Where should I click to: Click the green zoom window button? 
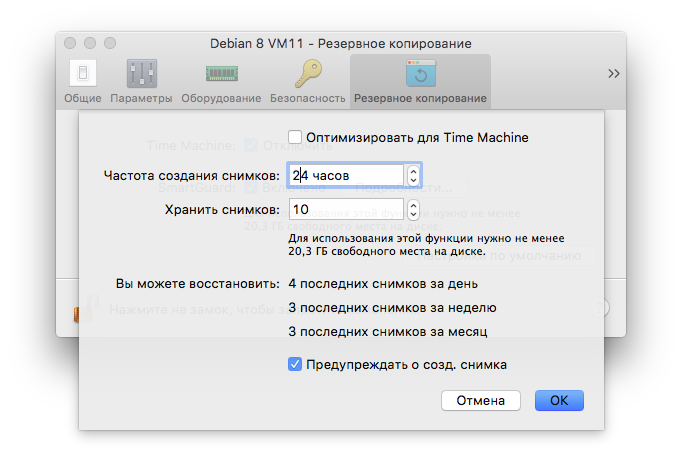tap(110, 43)
